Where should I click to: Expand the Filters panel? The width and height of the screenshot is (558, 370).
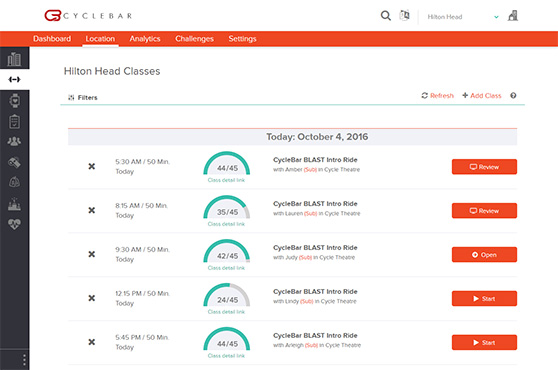83,97
